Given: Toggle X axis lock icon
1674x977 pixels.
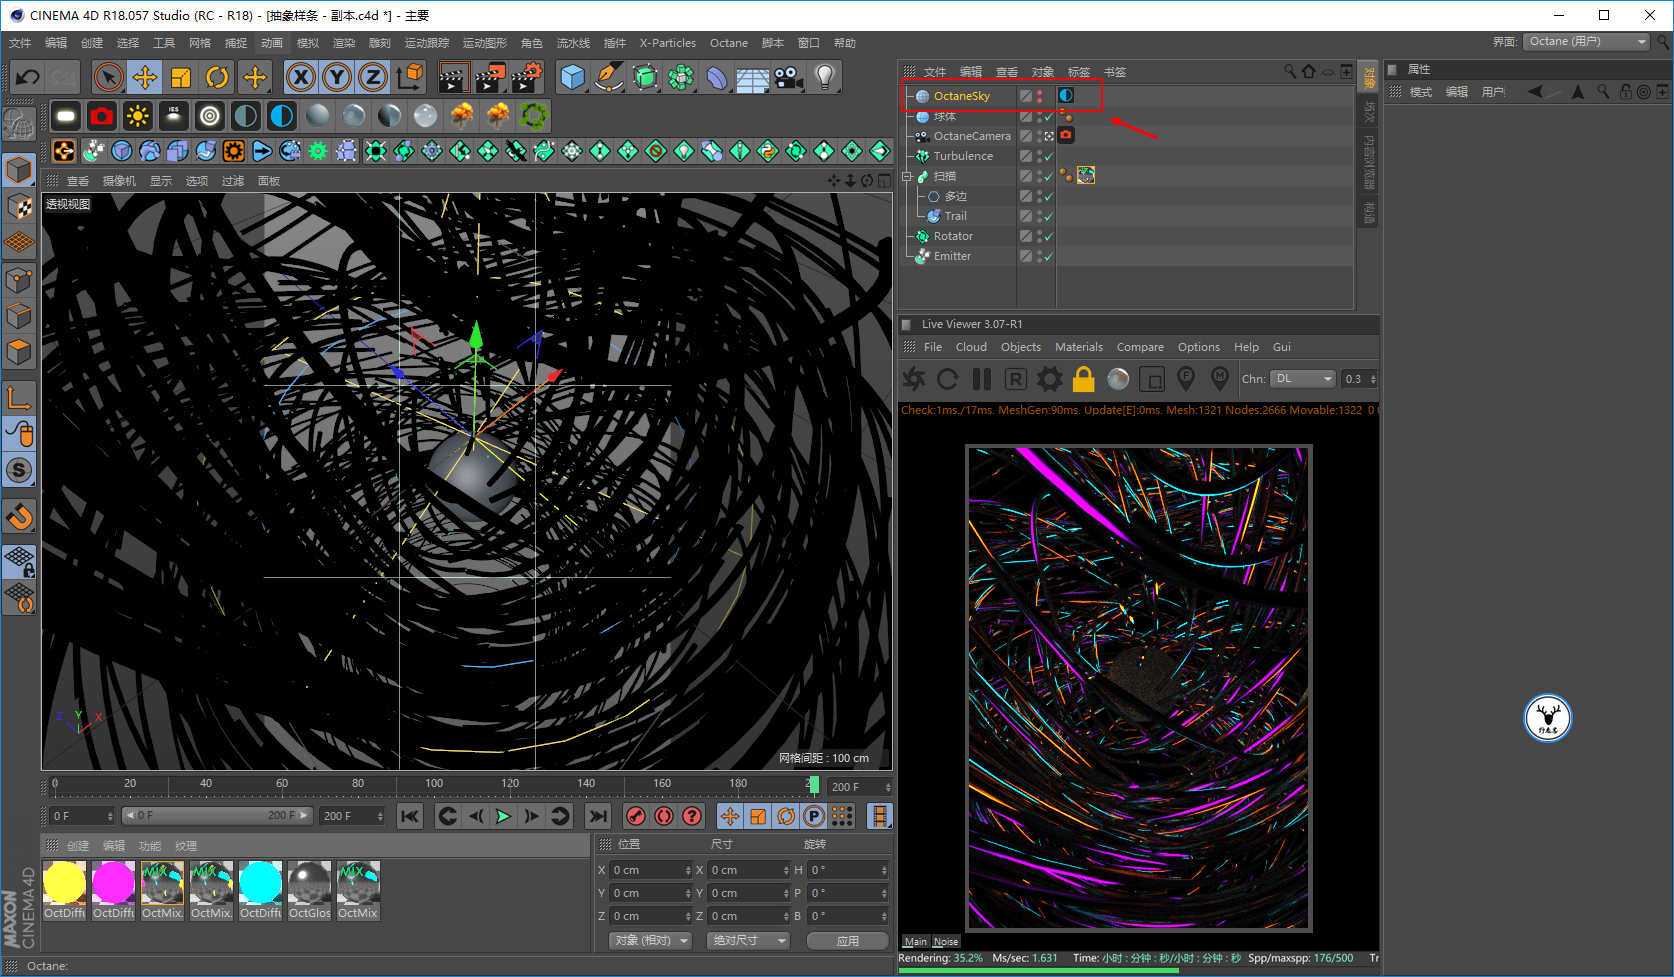Looking at the screenshot, I should click(301, 77).
